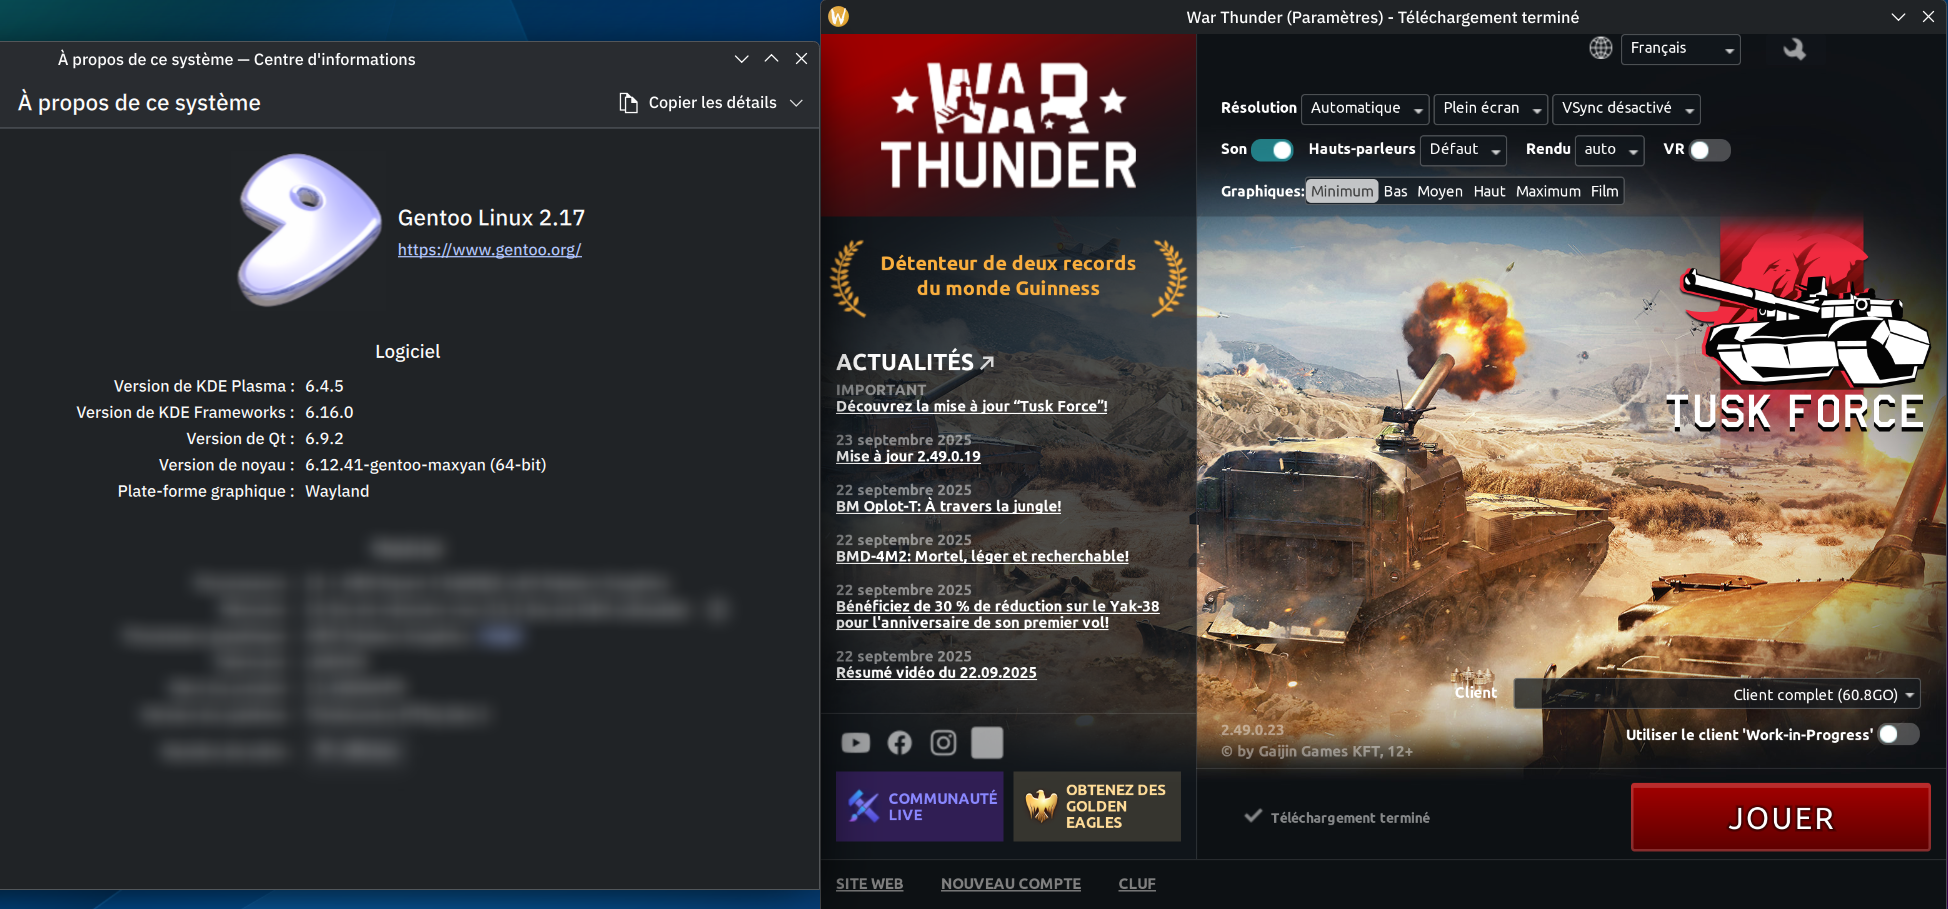Click Qt version value 6.9.2
This screenshot has width=1948, height=909.
click(324, 439)
